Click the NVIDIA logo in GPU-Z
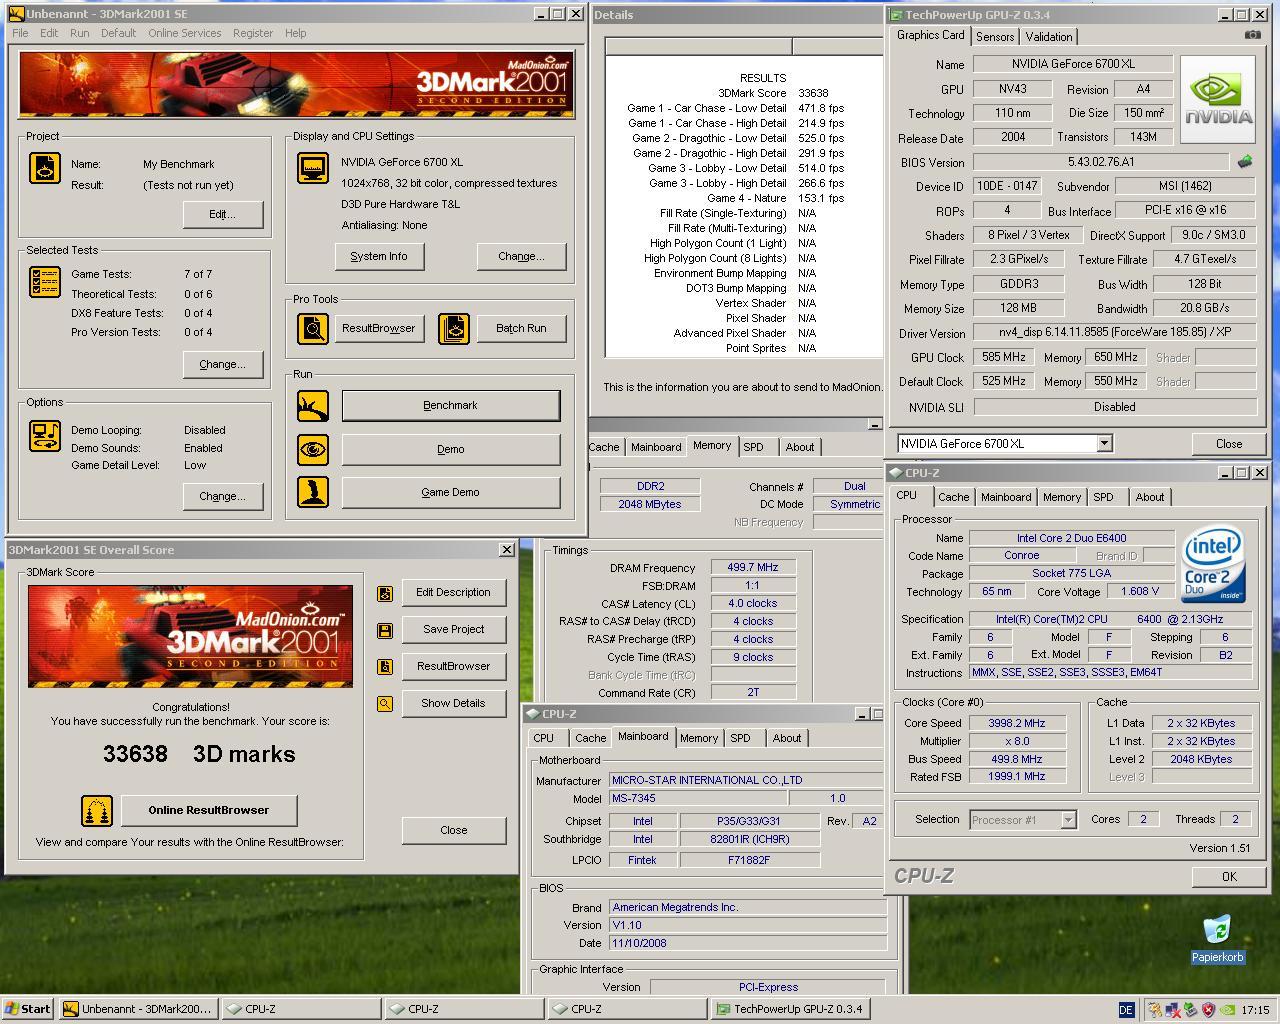The height and width of the screenshot is (1024, 1280). point(1218,99)
